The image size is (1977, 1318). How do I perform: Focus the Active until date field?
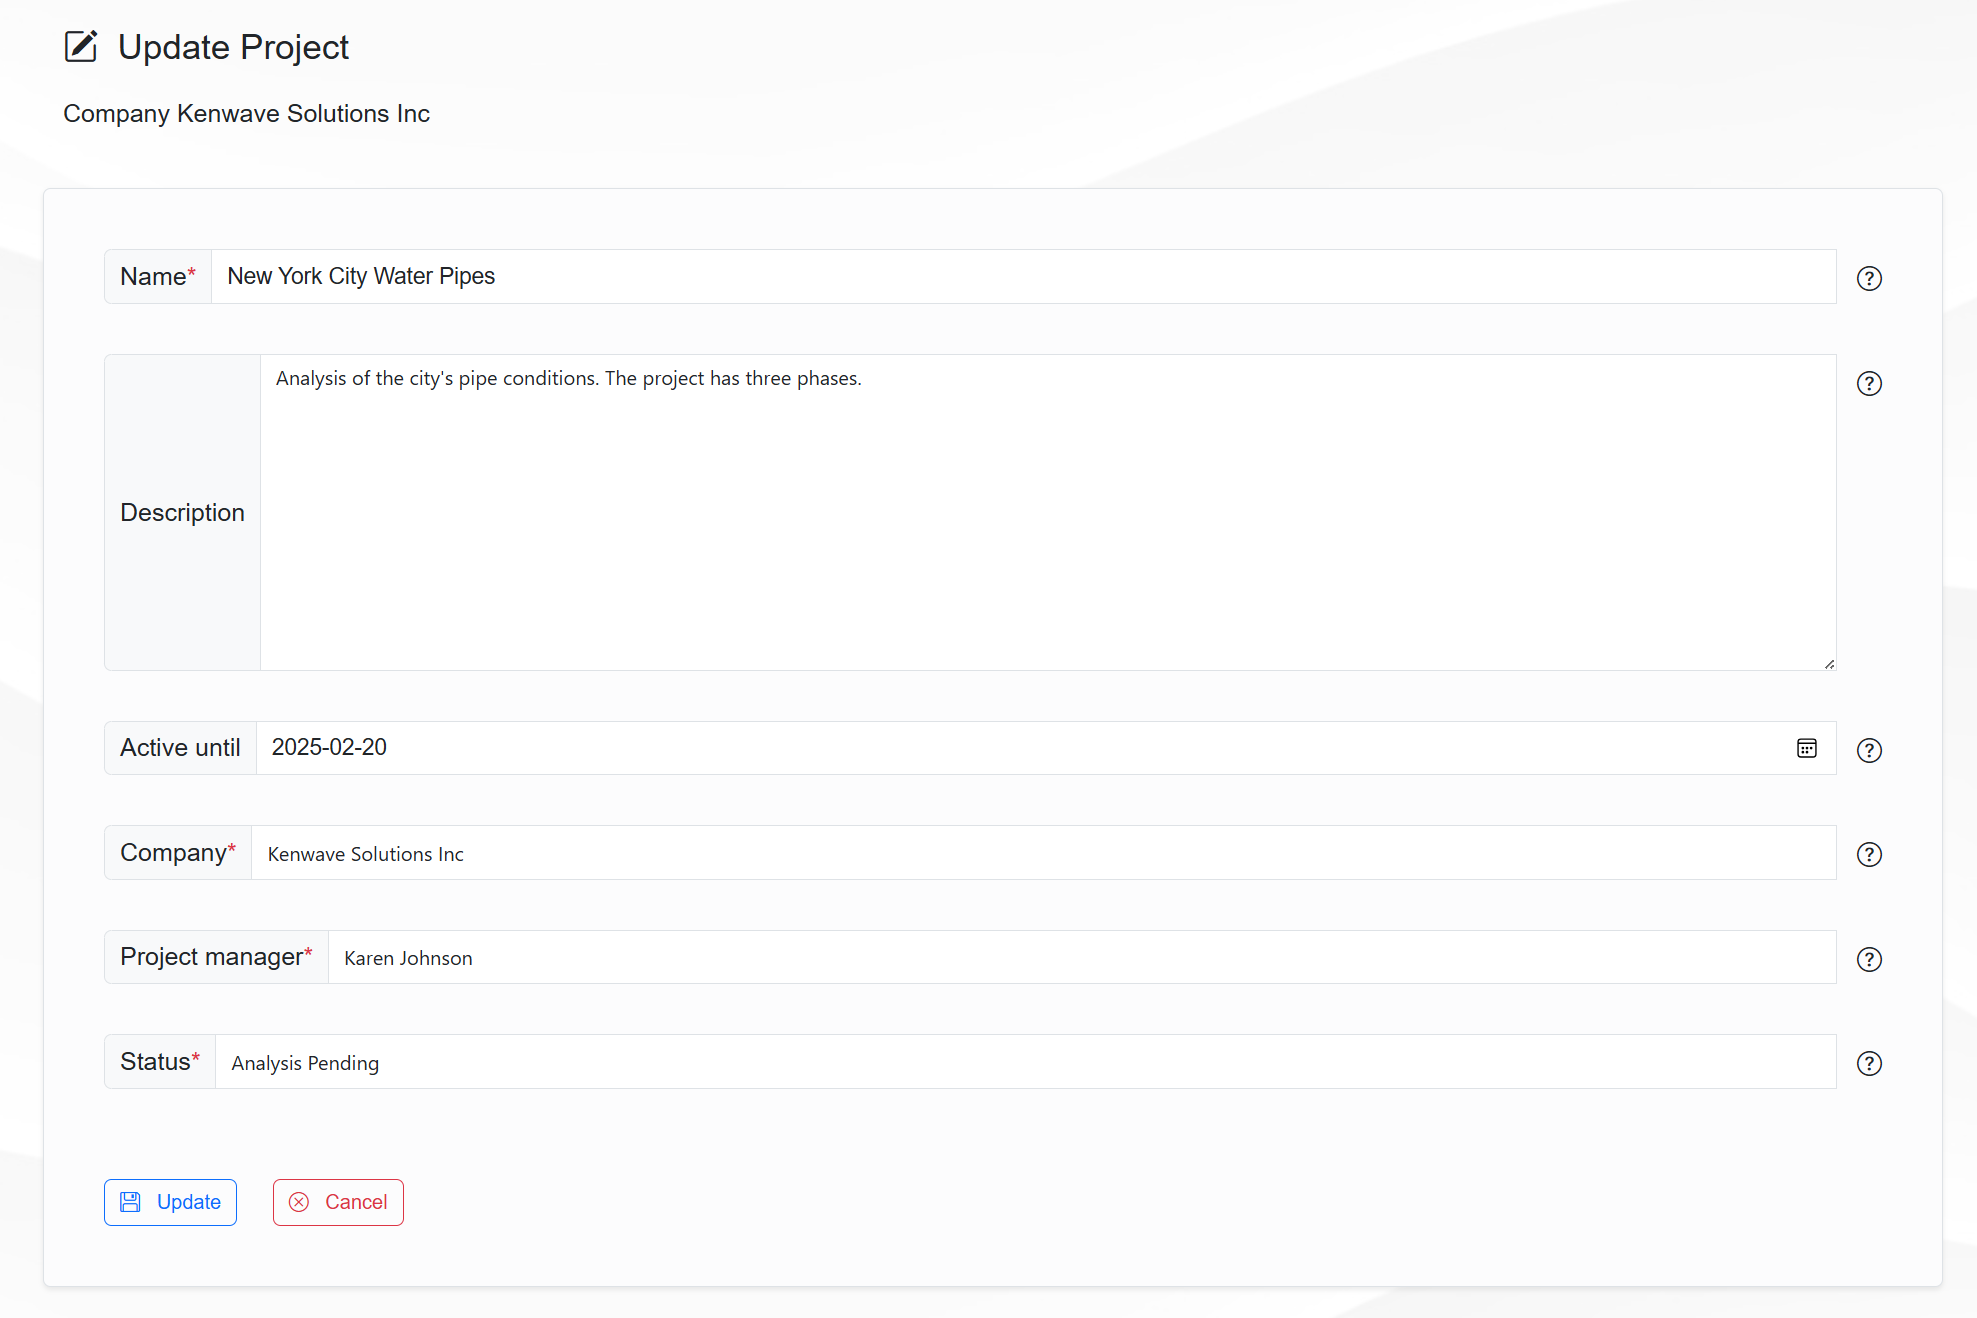[x=1020, y=748]
